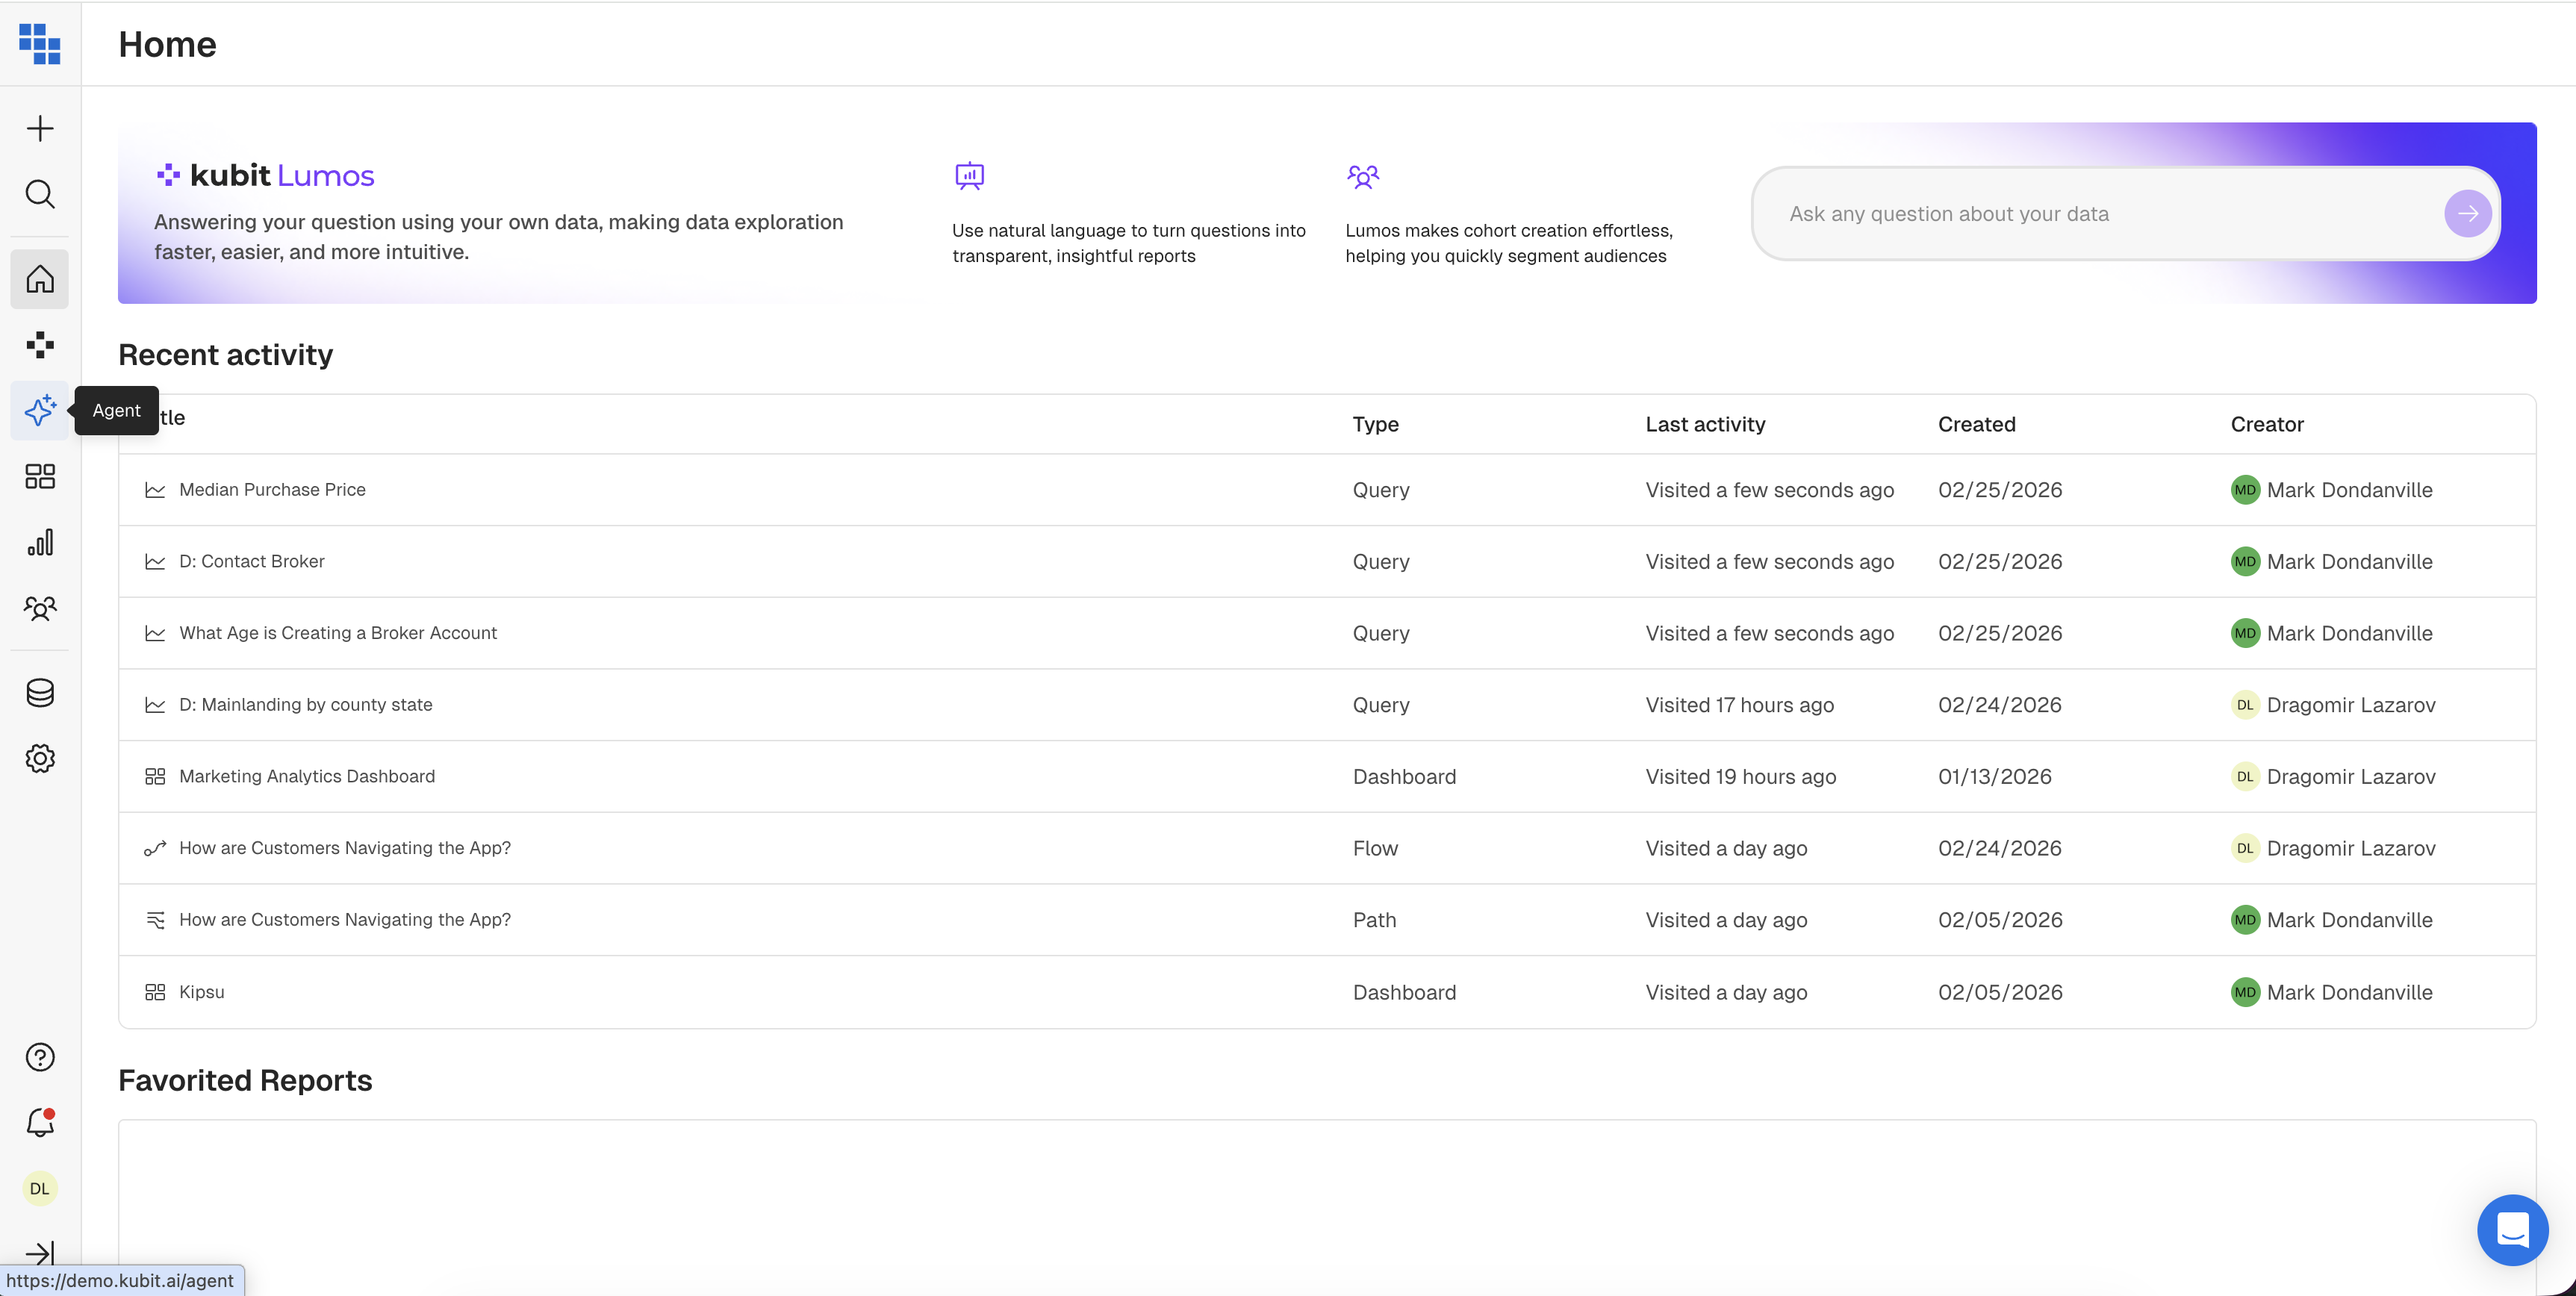Open the settings gear in sidebar

[x=40, y=758]
